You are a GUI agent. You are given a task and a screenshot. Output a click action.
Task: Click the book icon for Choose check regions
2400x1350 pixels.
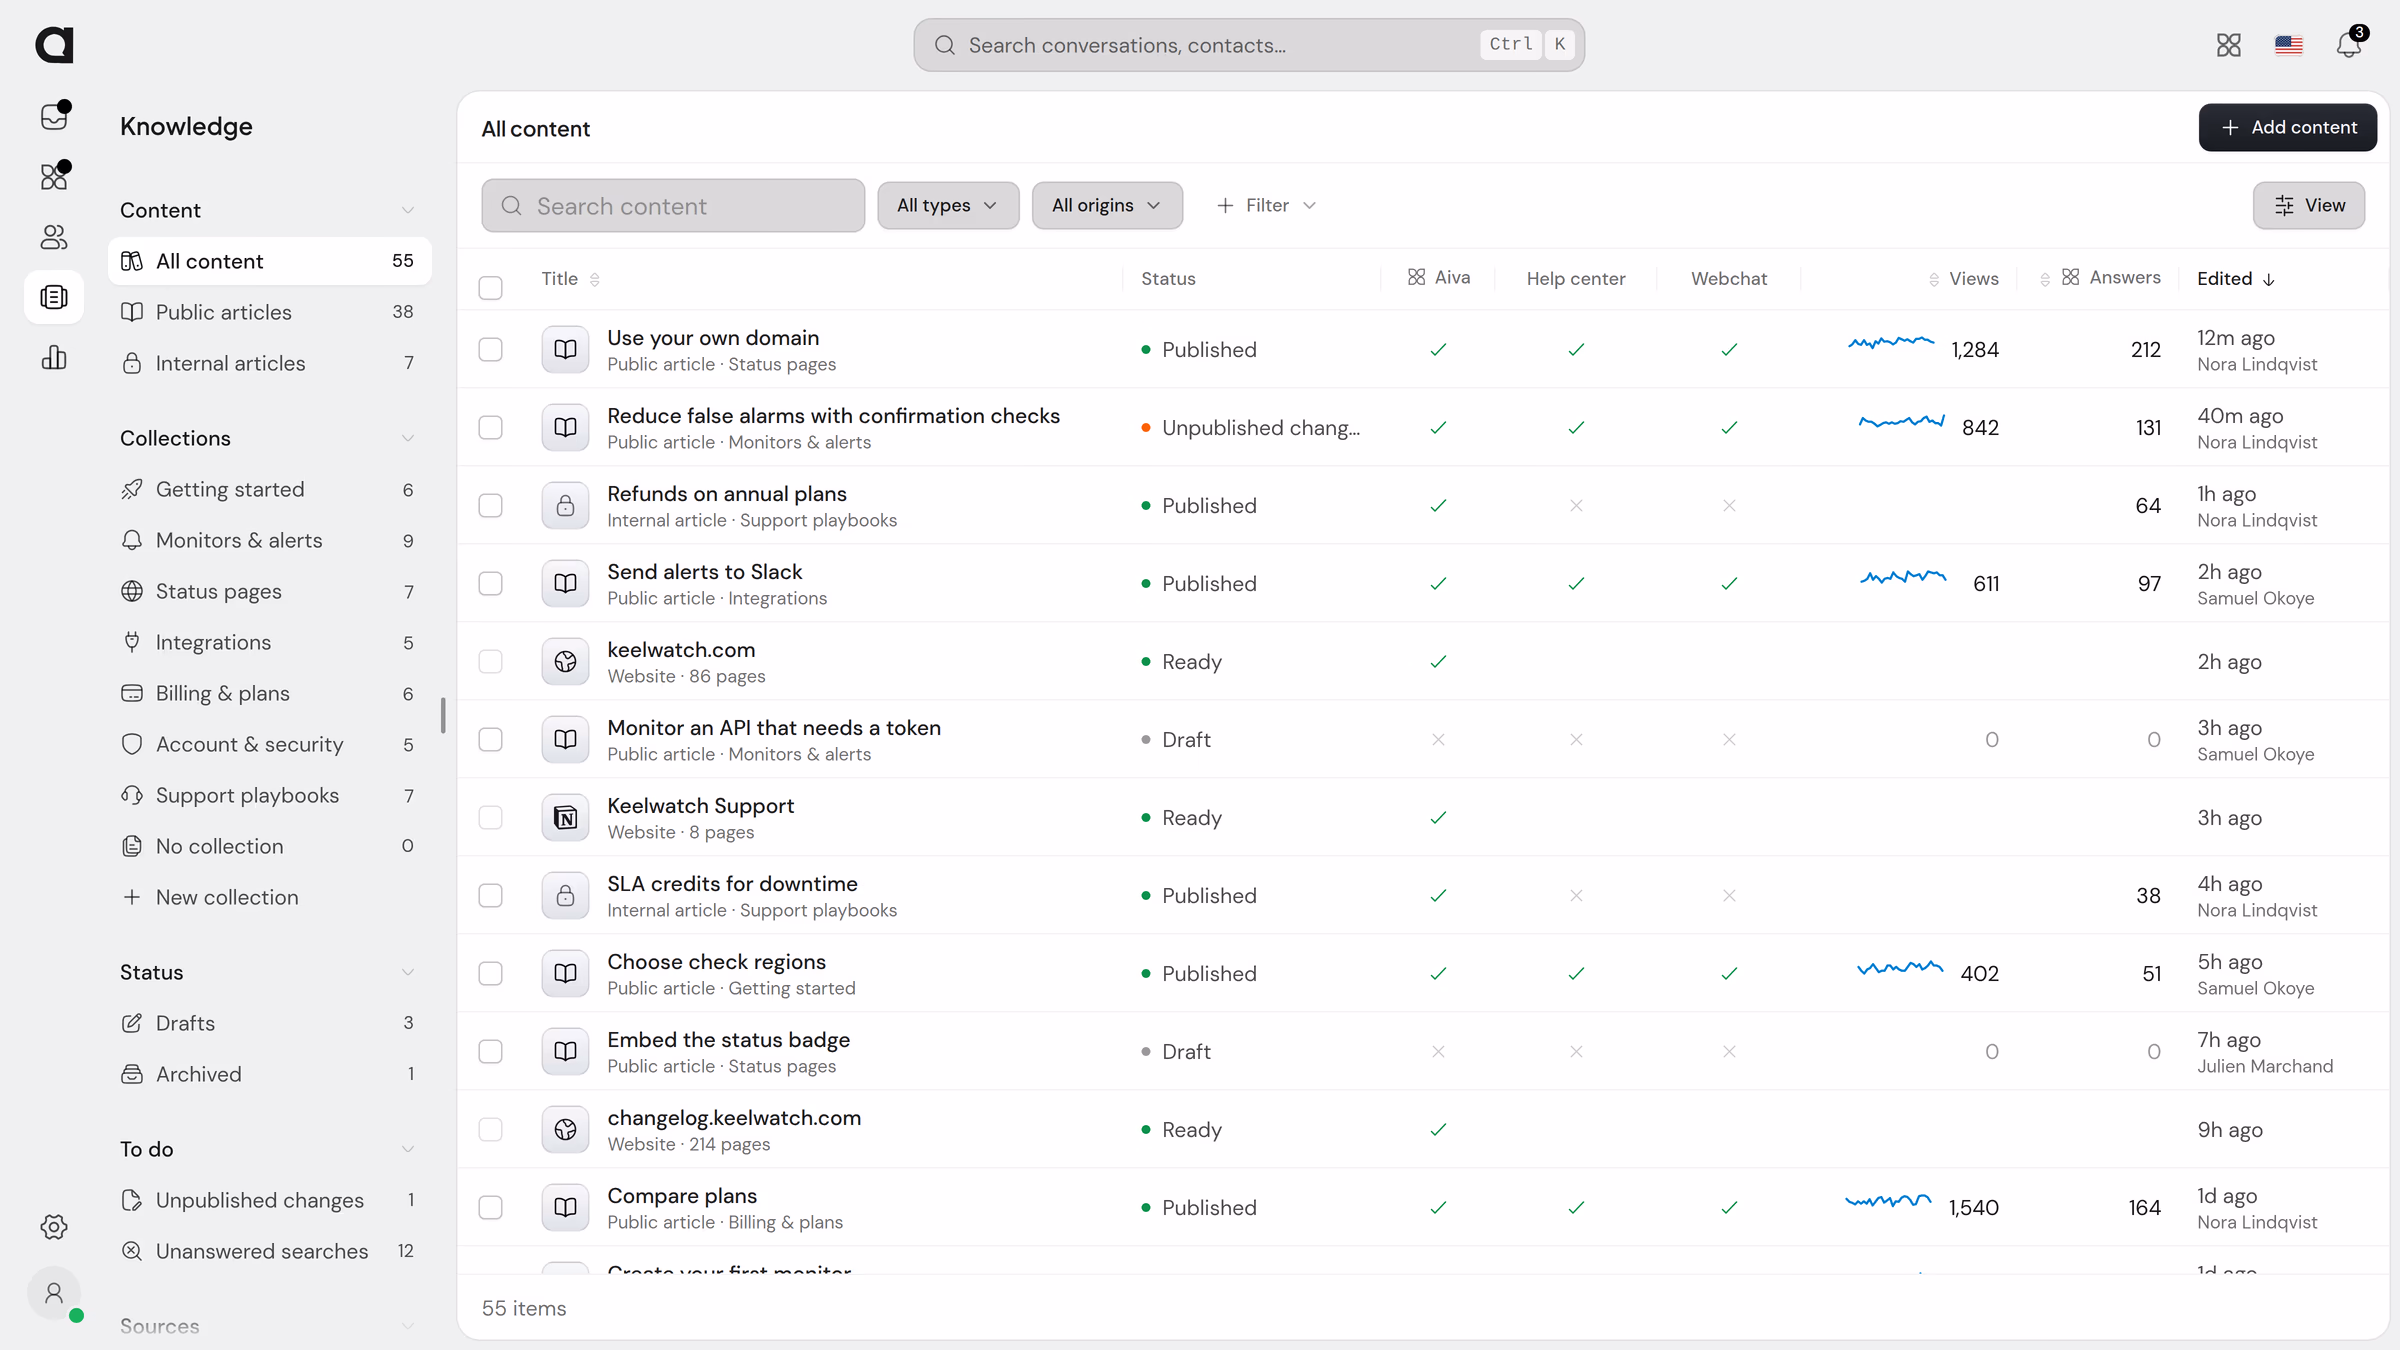tap(565, 973)
